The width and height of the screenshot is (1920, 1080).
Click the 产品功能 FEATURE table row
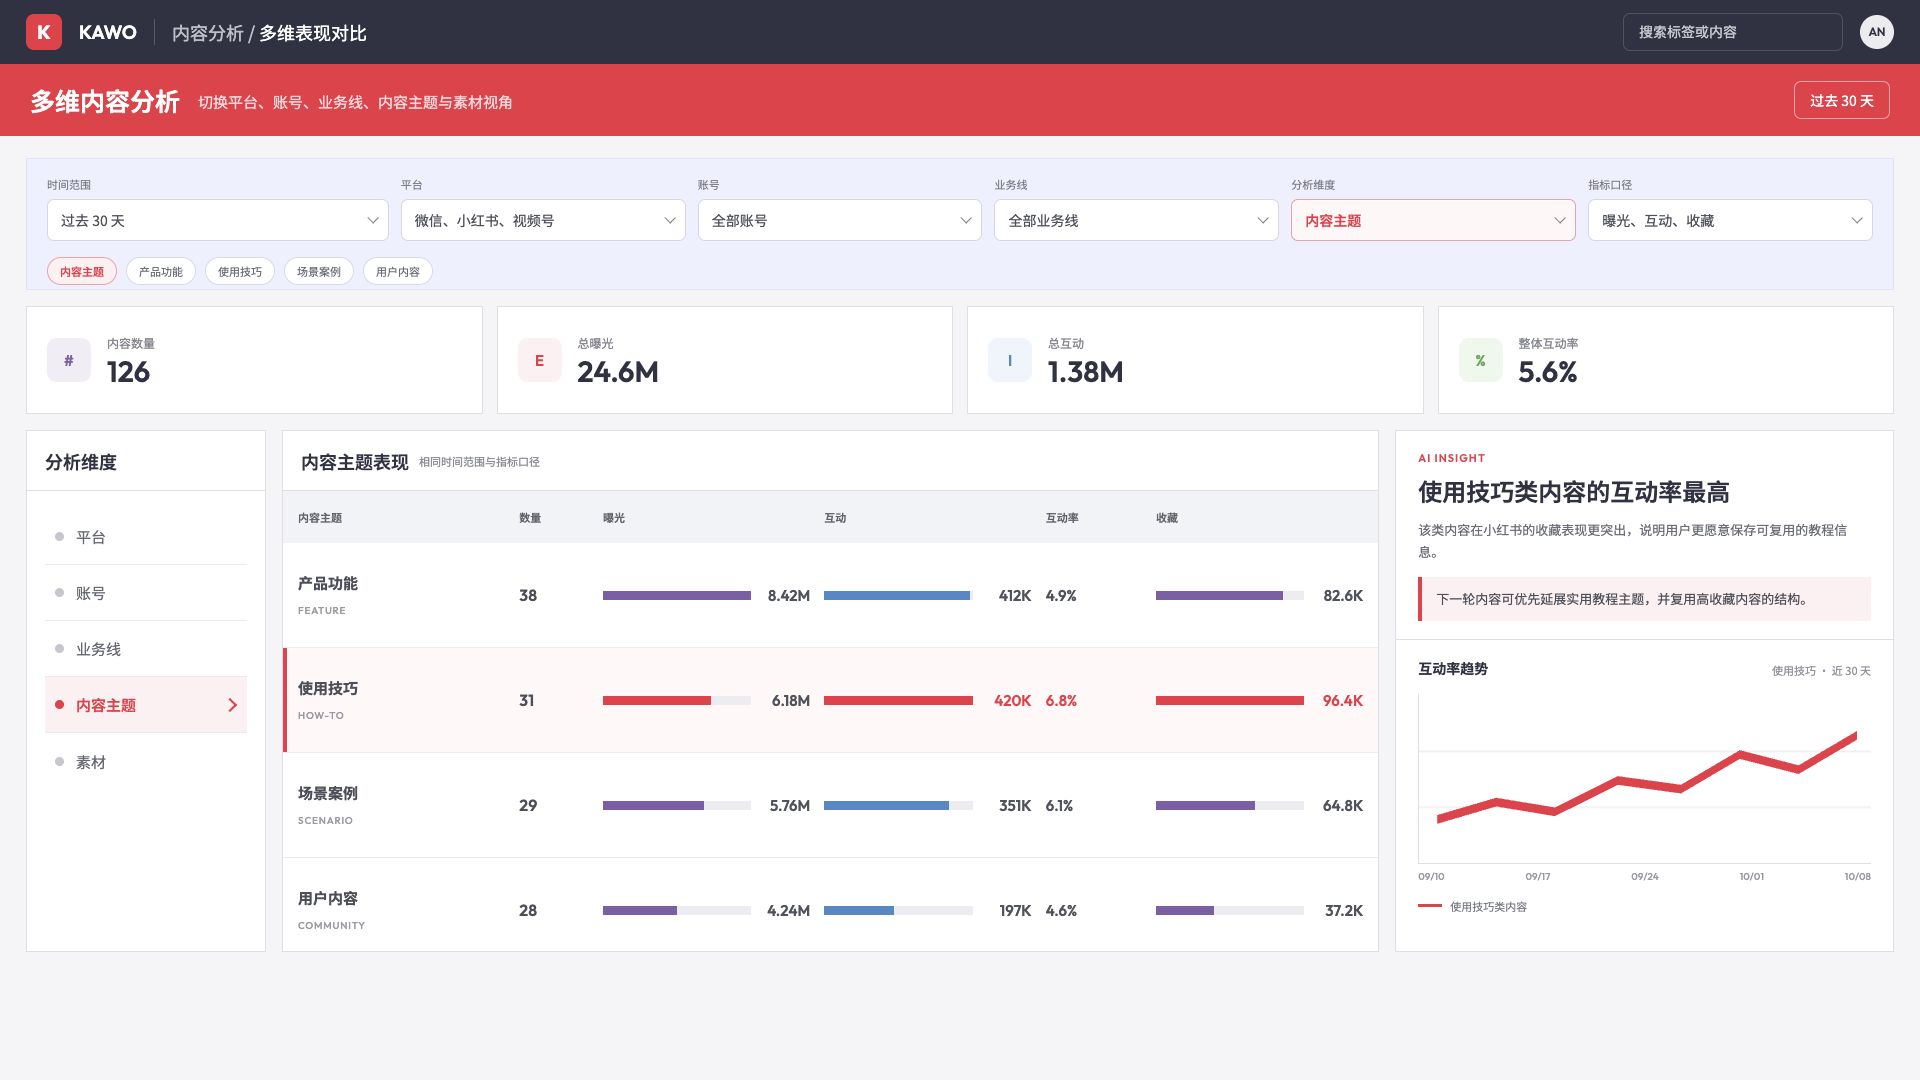pos(830,595)
